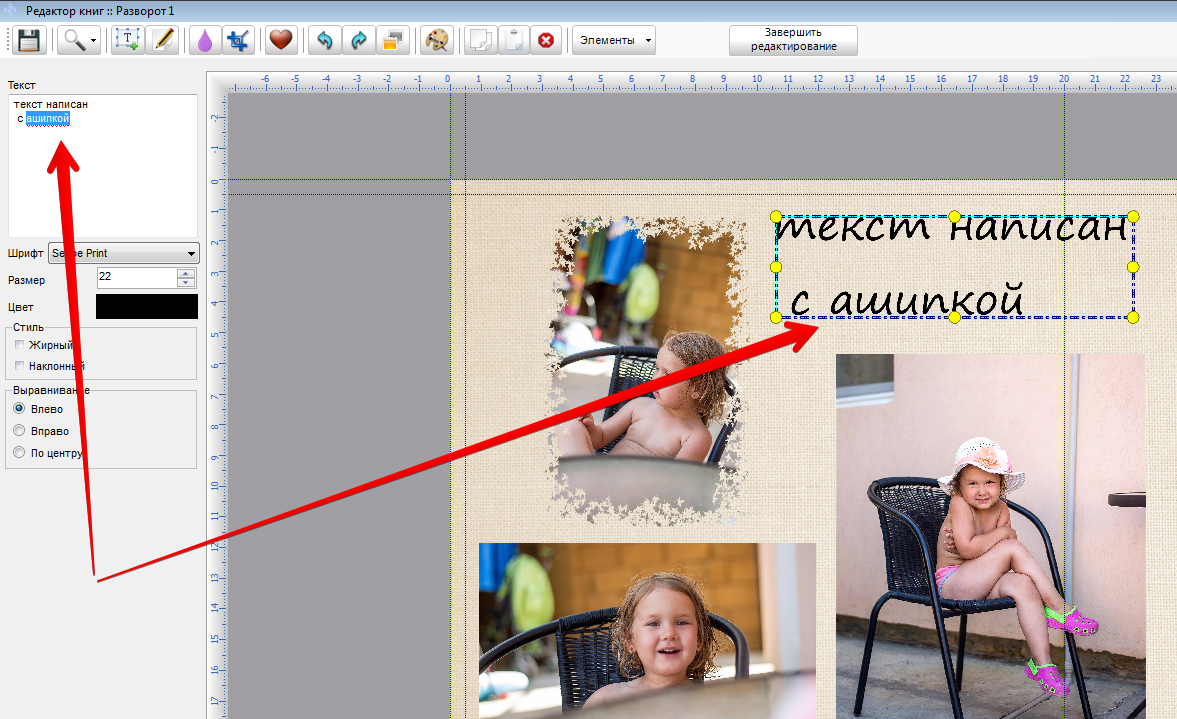
Task: Expand the Элементы dropdown menu
Action: coord(614,40)
